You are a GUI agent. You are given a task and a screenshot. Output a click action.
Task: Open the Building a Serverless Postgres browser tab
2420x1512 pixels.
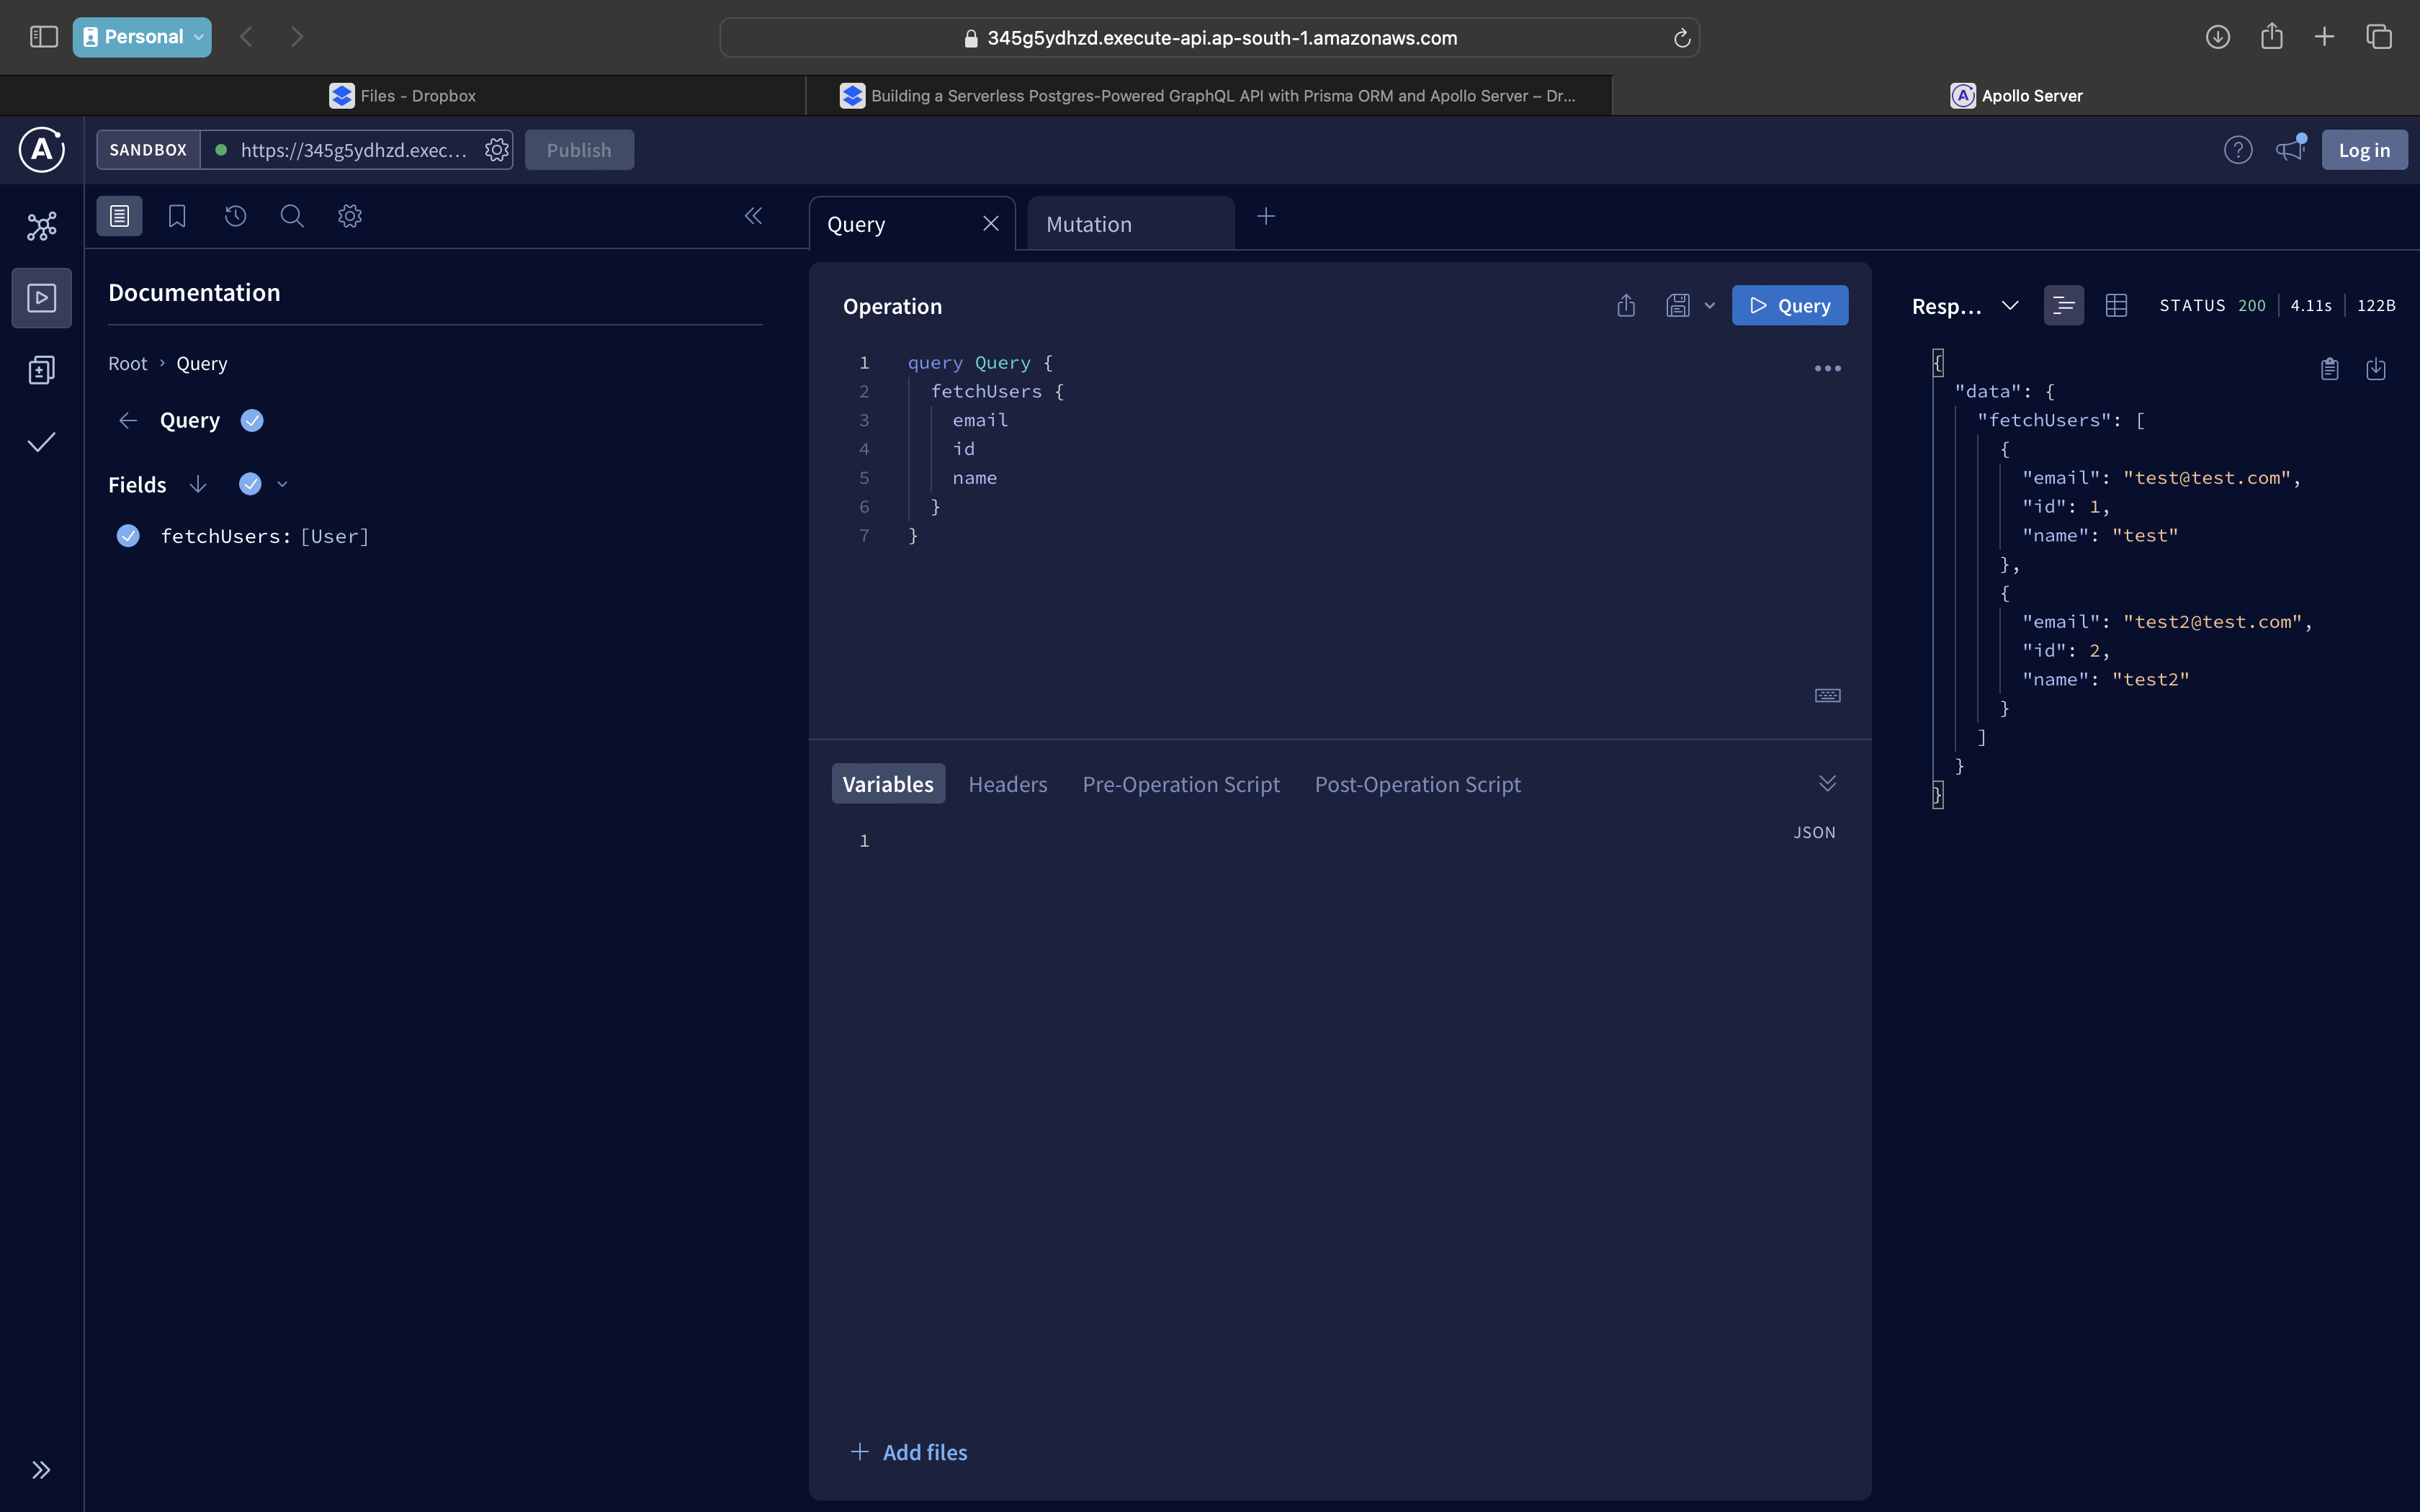tap(1208, 96)
